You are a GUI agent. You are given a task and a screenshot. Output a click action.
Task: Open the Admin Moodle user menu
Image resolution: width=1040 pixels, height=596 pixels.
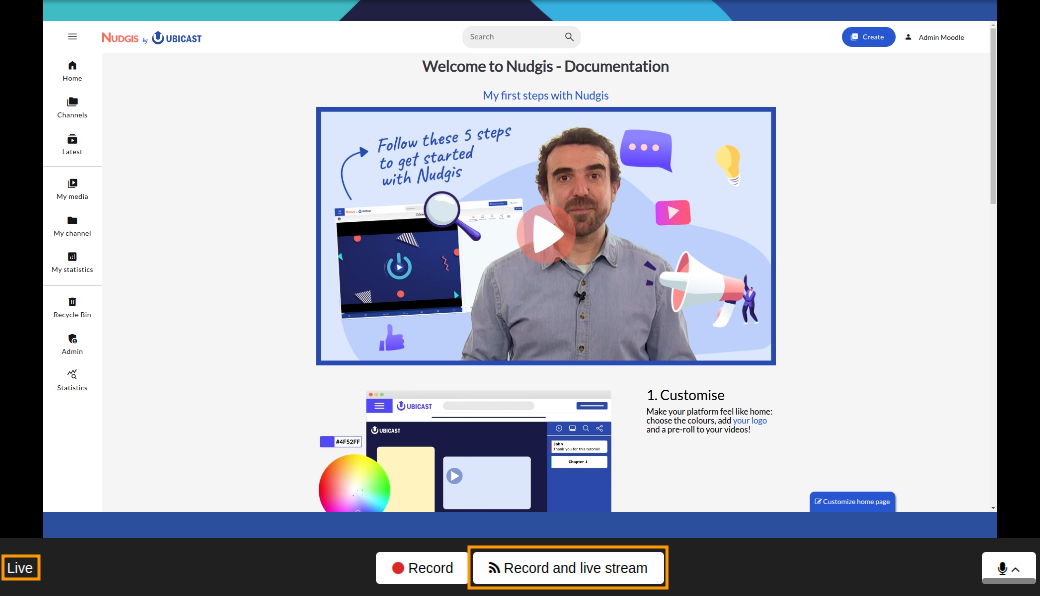pyautogui.click(x=935, y=37)
